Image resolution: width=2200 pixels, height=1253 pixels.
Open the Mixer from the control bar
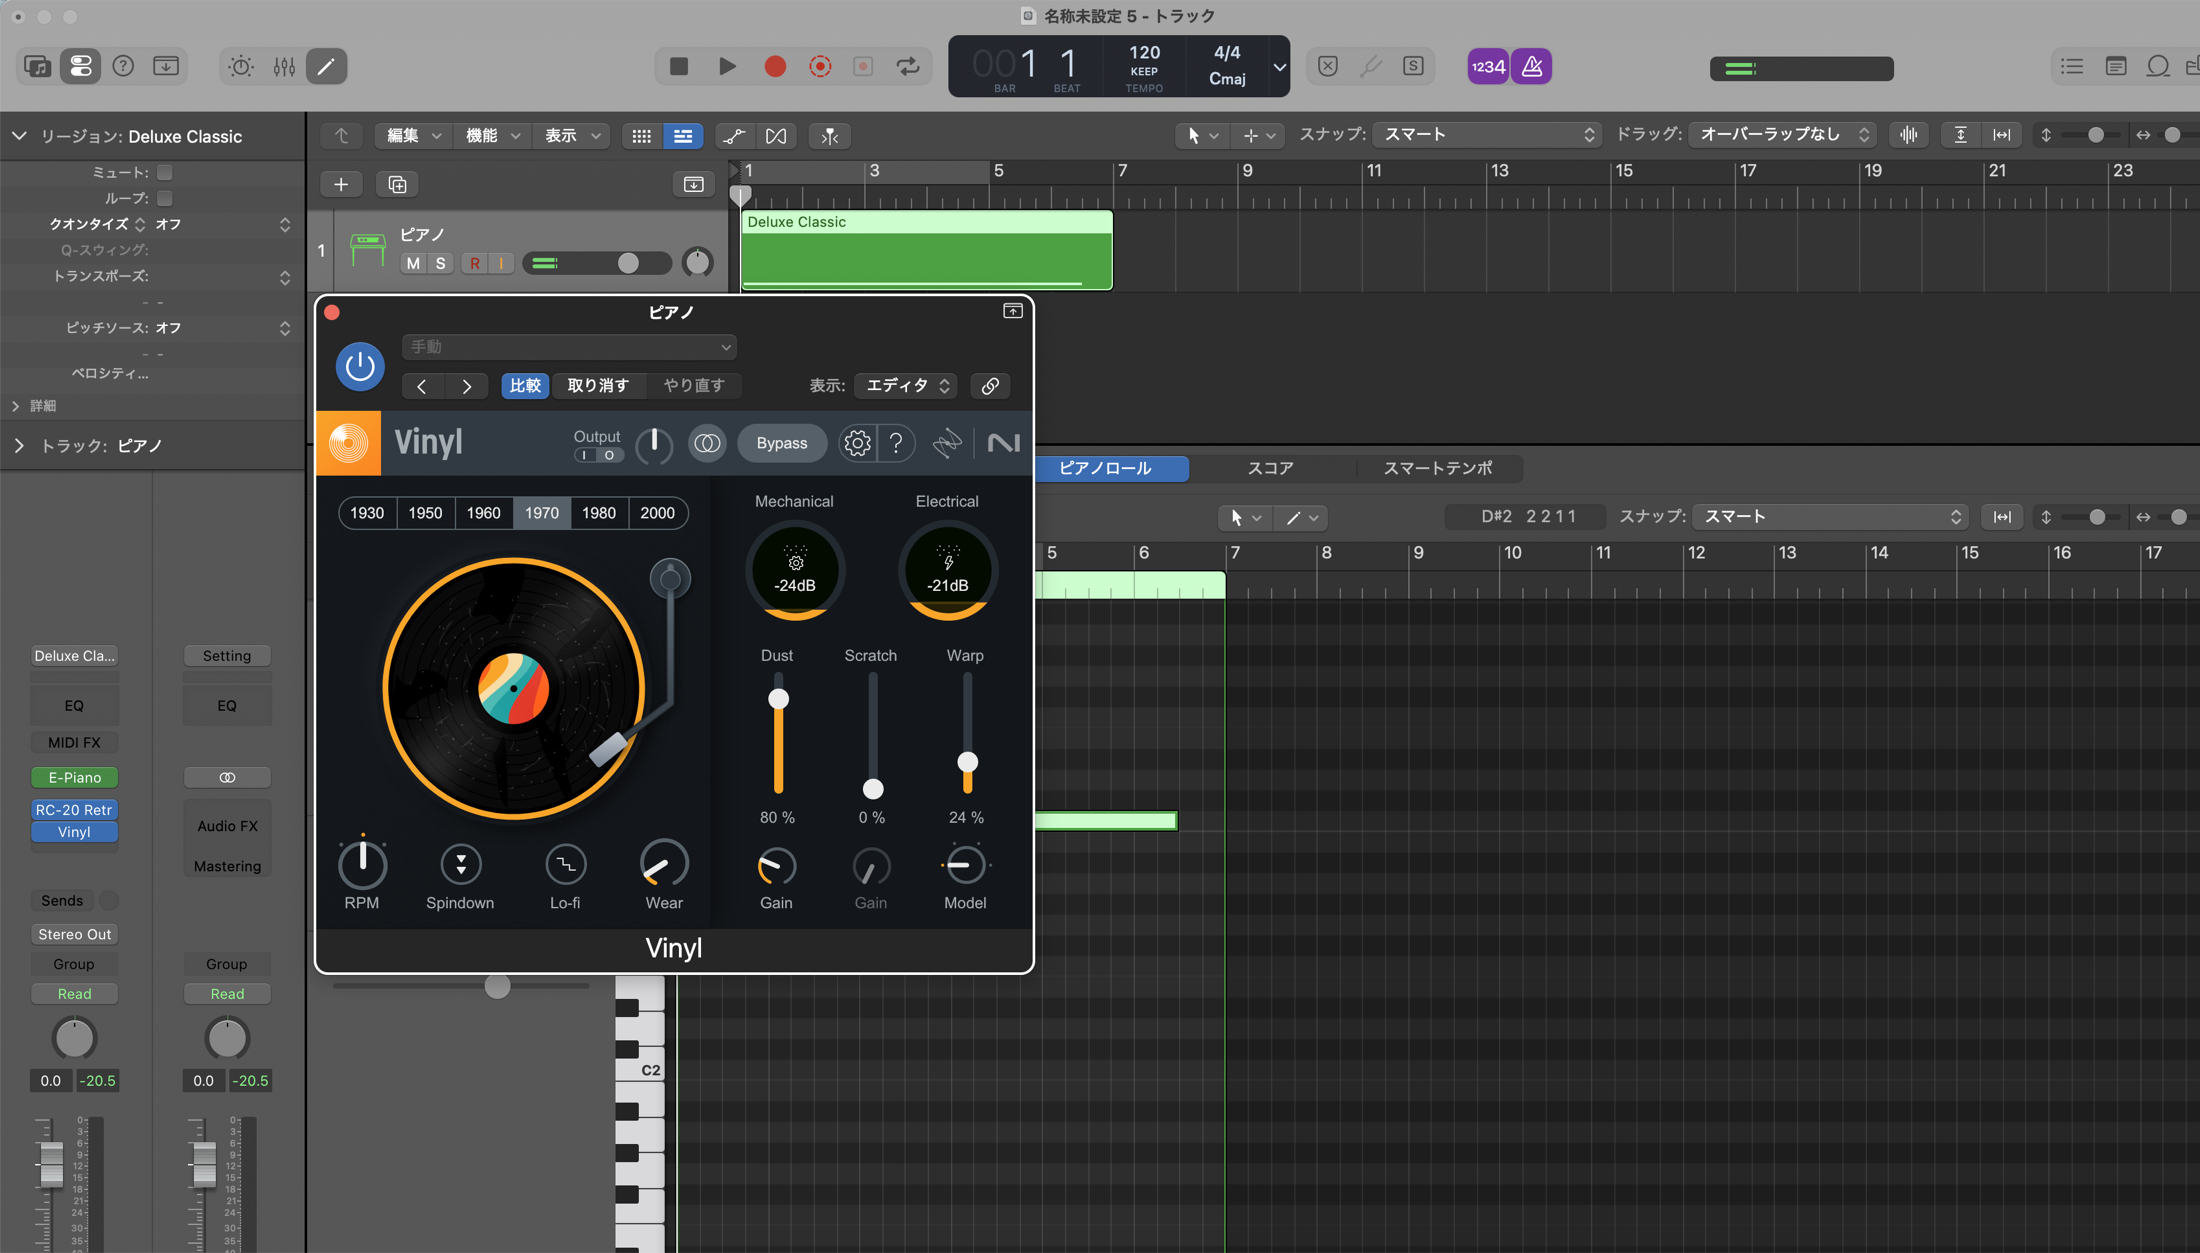[284, 67]
